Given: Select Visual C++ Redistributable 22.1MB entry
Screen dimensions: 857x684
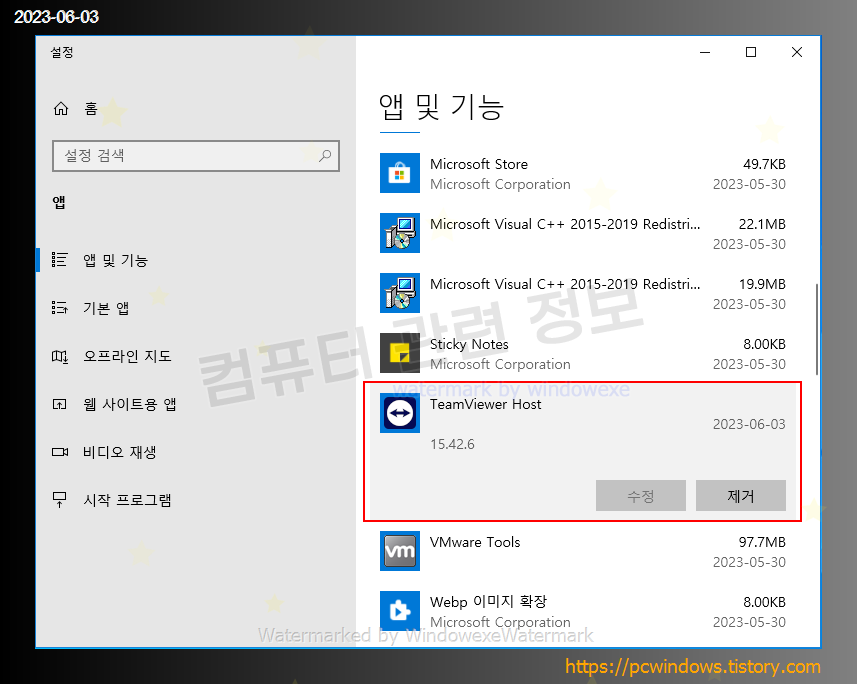Looking at the screenshot, I should click(583, 233).
